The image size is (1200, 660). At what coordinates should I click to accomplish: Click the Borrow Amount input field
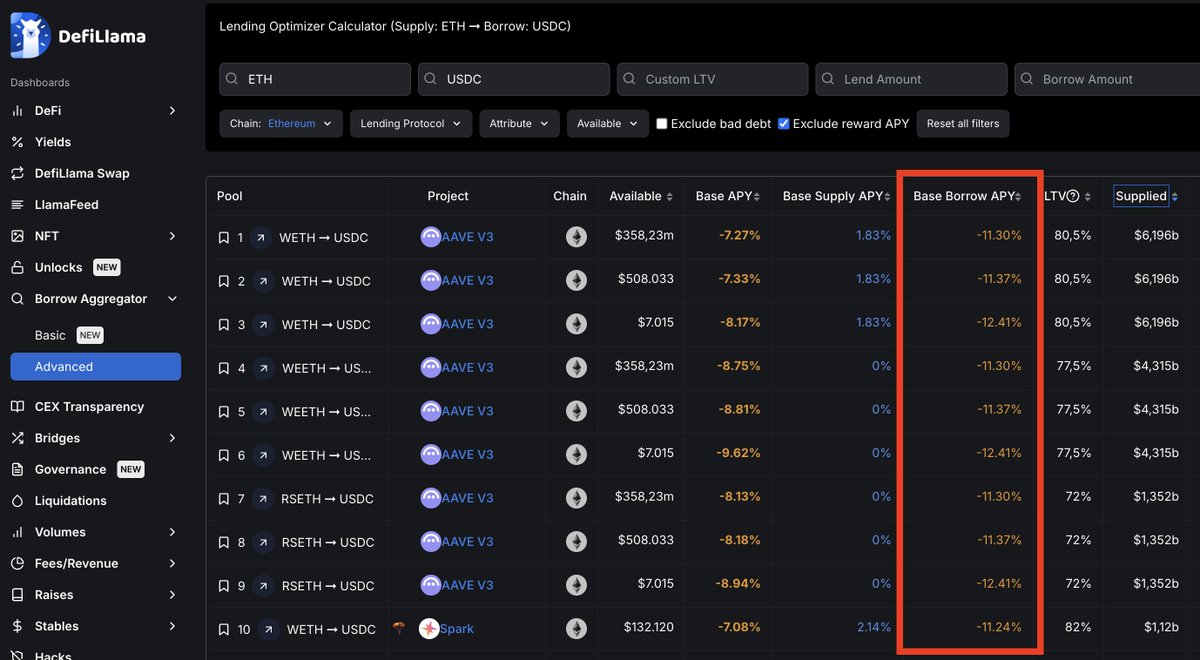(1107, 79)
